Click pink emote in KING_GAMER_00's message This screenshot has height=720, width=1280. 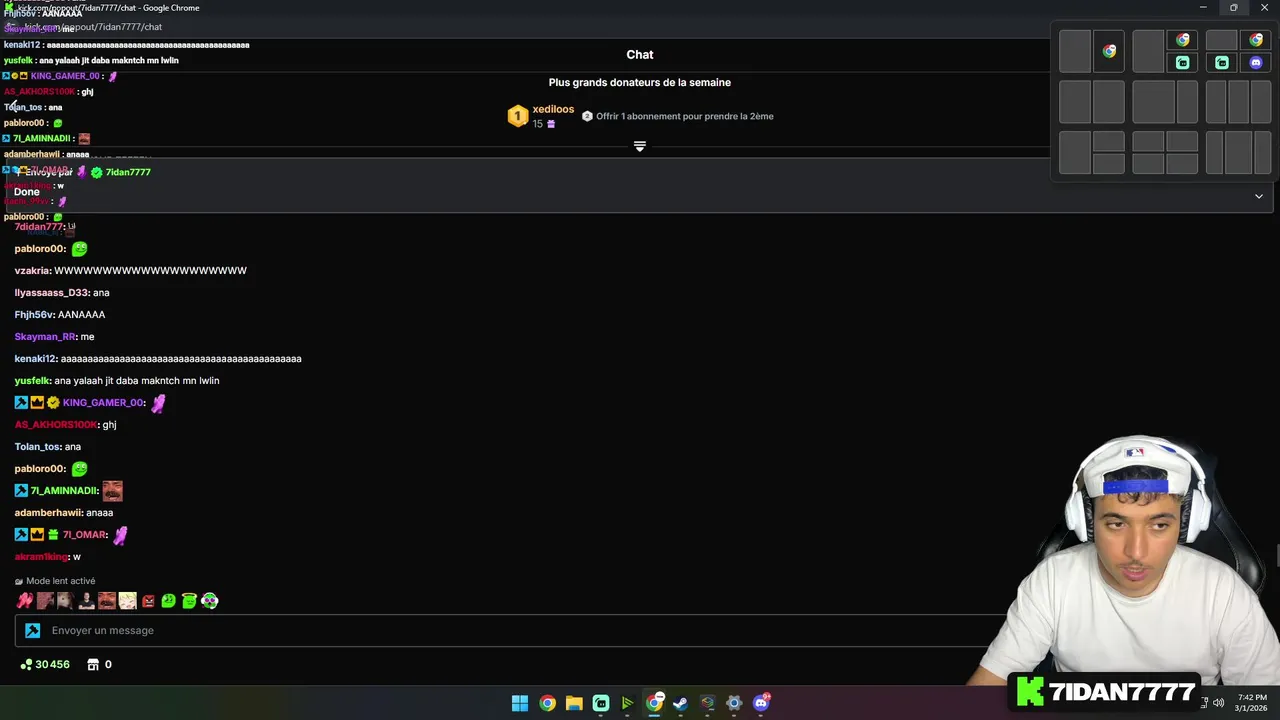[x=158, y=403]
